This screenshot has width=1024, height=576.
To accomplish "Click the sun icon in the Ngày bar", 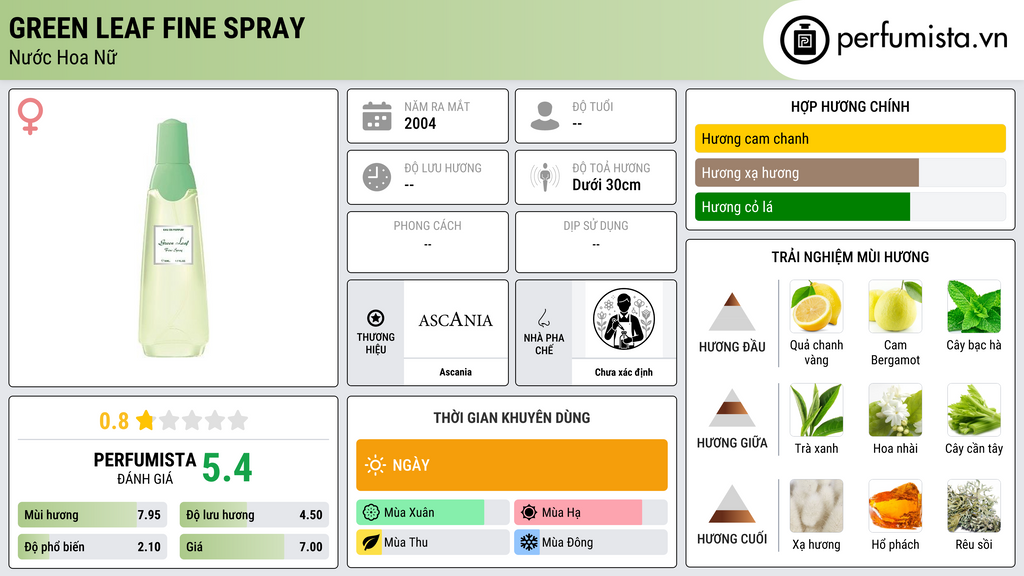I will [x=375, y=465].
